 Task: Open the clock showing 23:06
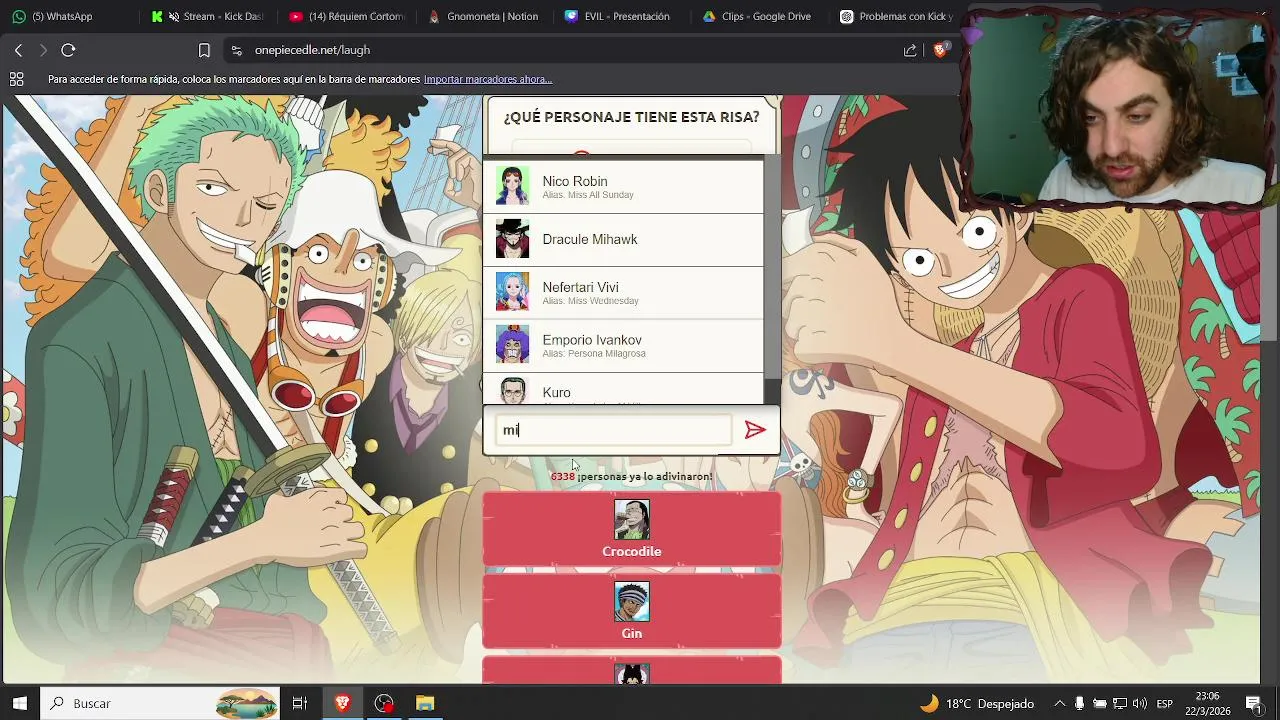(x=1207, y=703)
